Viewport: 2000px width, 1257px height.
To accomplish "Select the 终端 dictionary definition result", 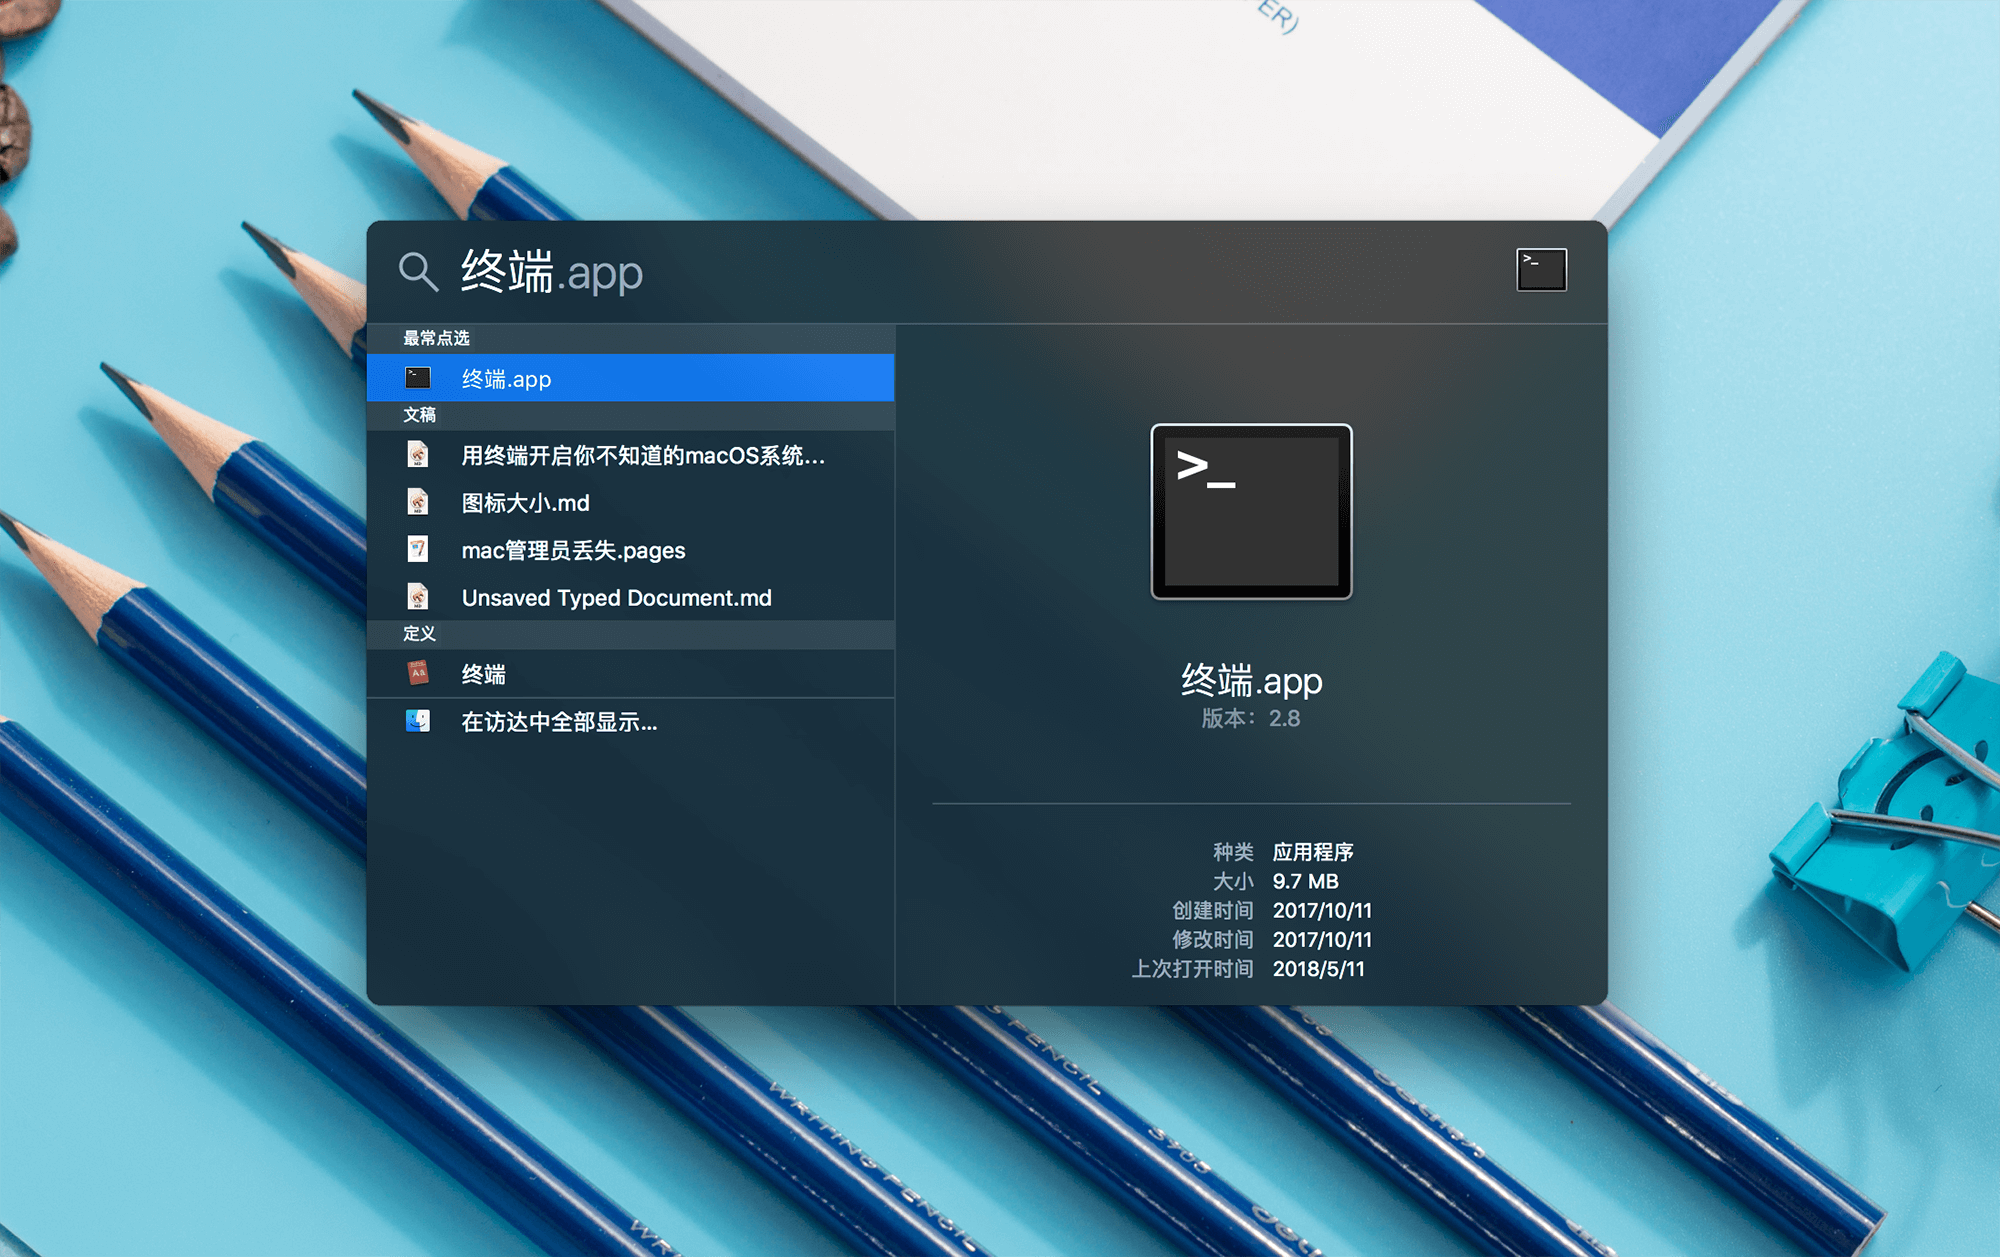I will coord(631,674).
